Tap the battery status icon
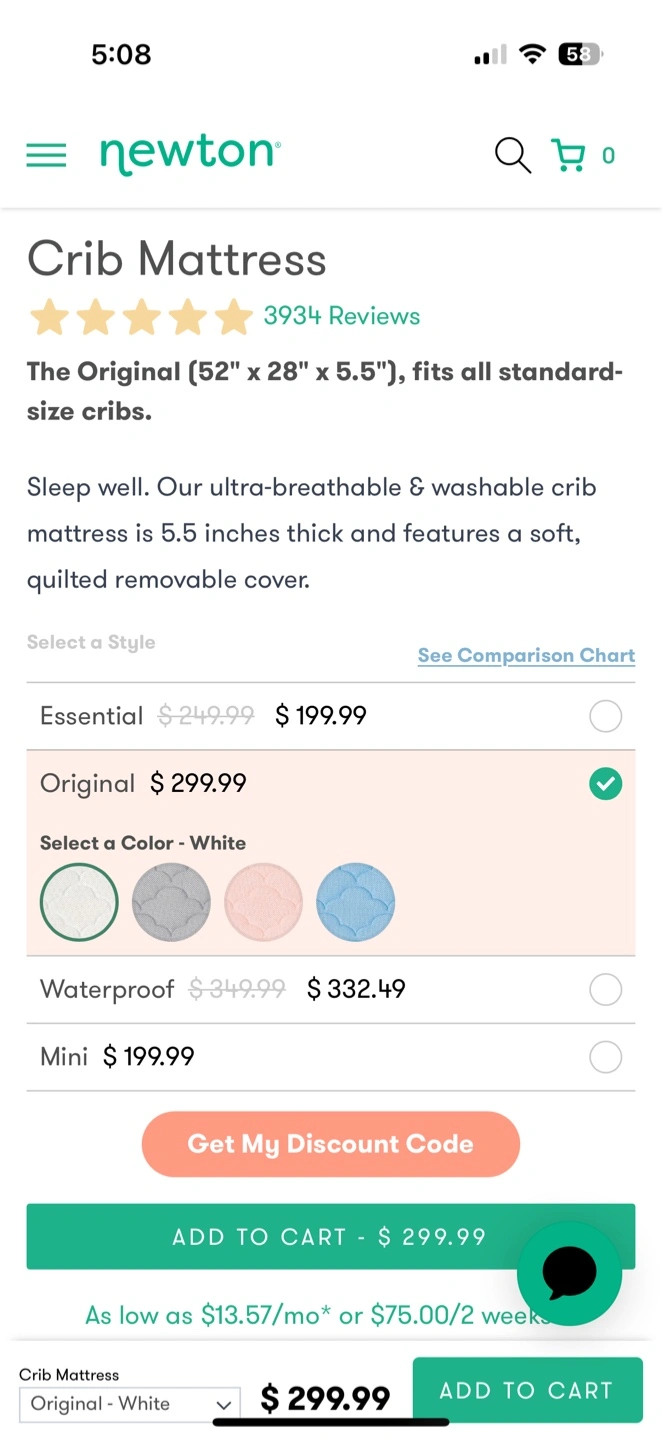The width and height of the screenshot is (662, 1440). 580,55
